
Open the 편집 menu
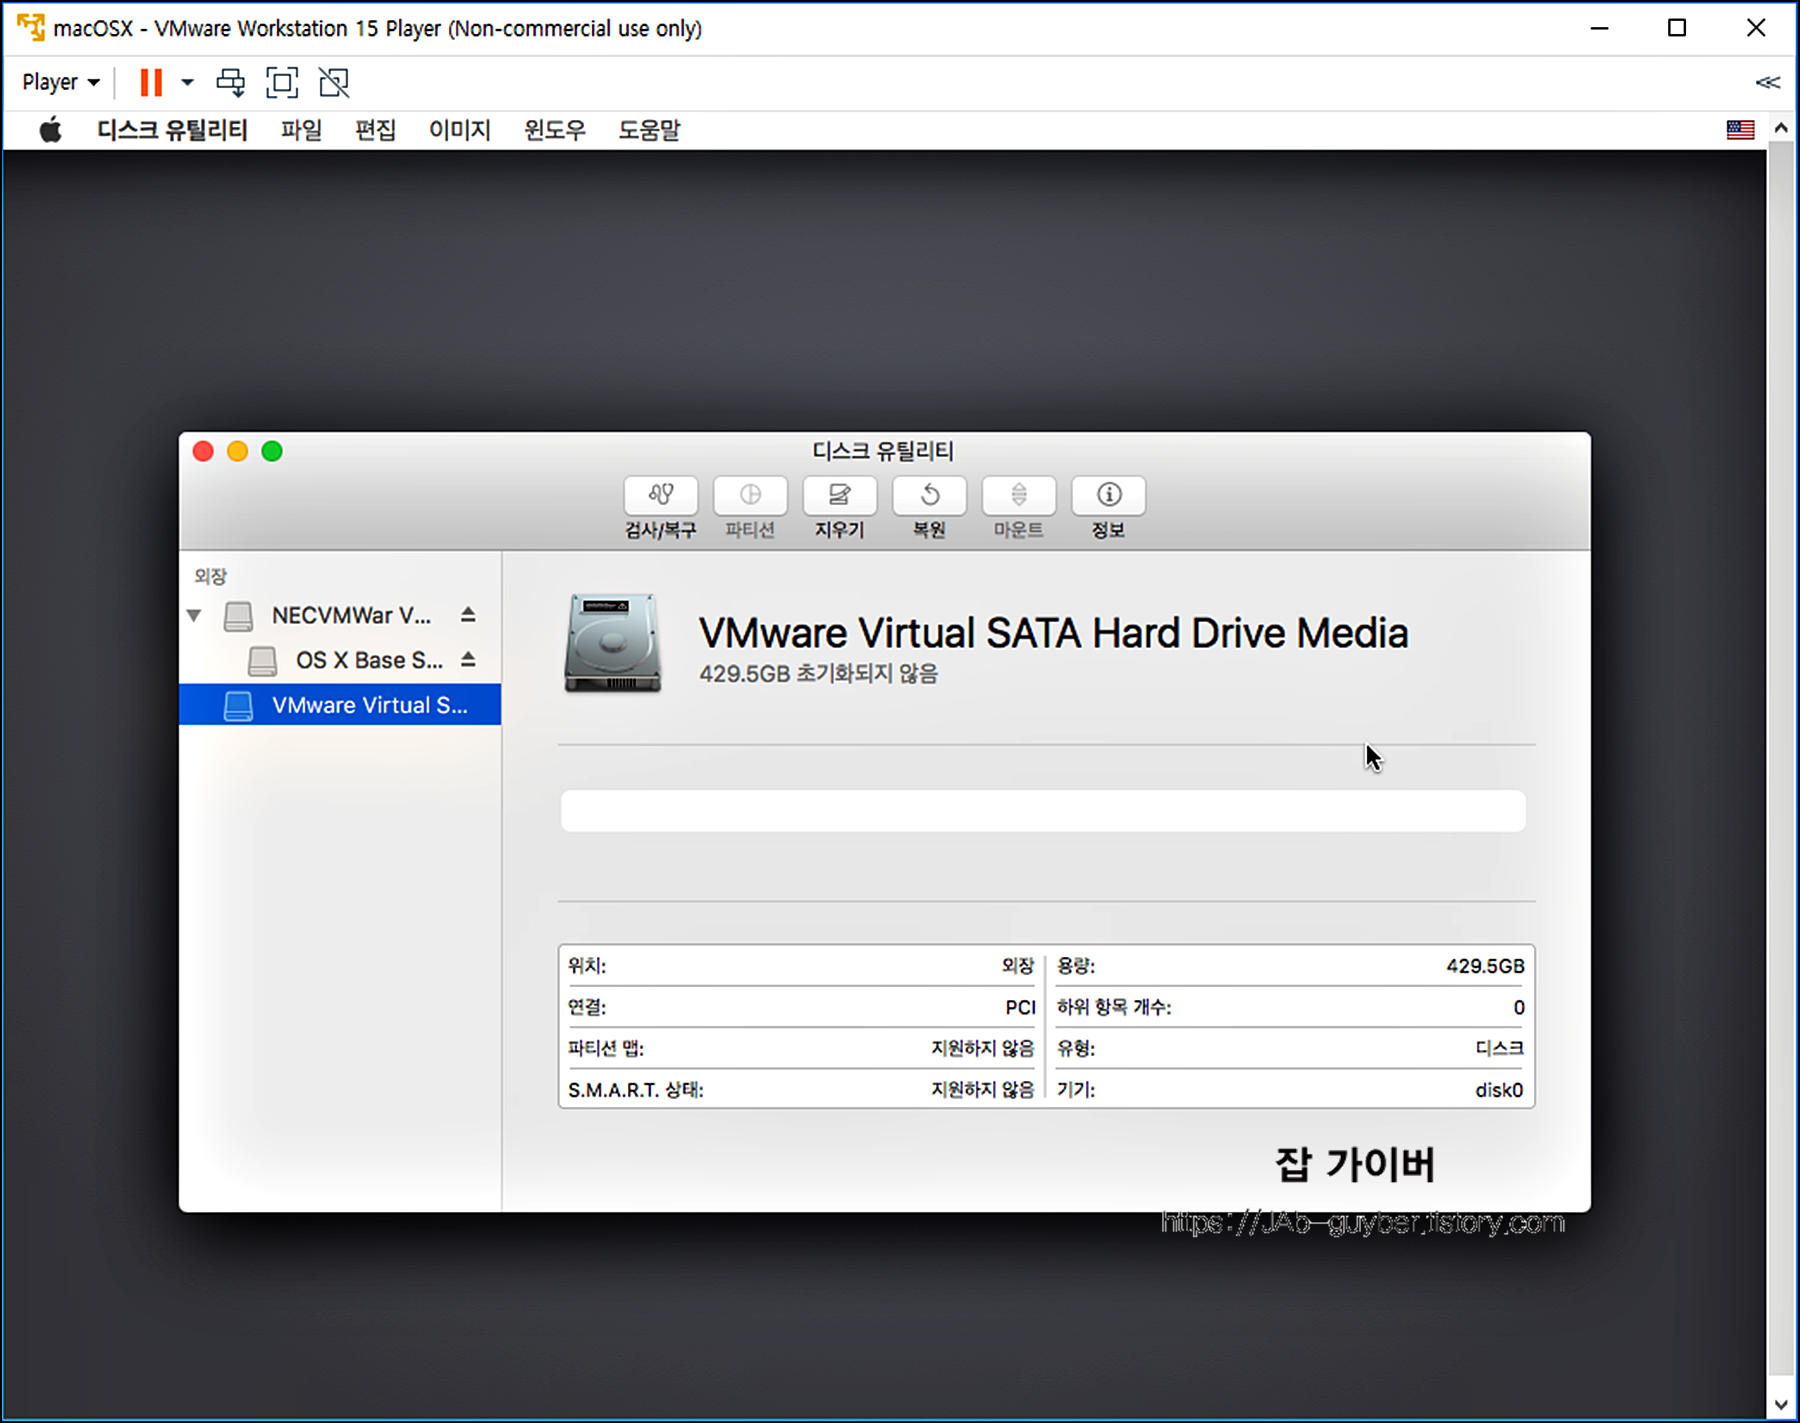point(376,130)
